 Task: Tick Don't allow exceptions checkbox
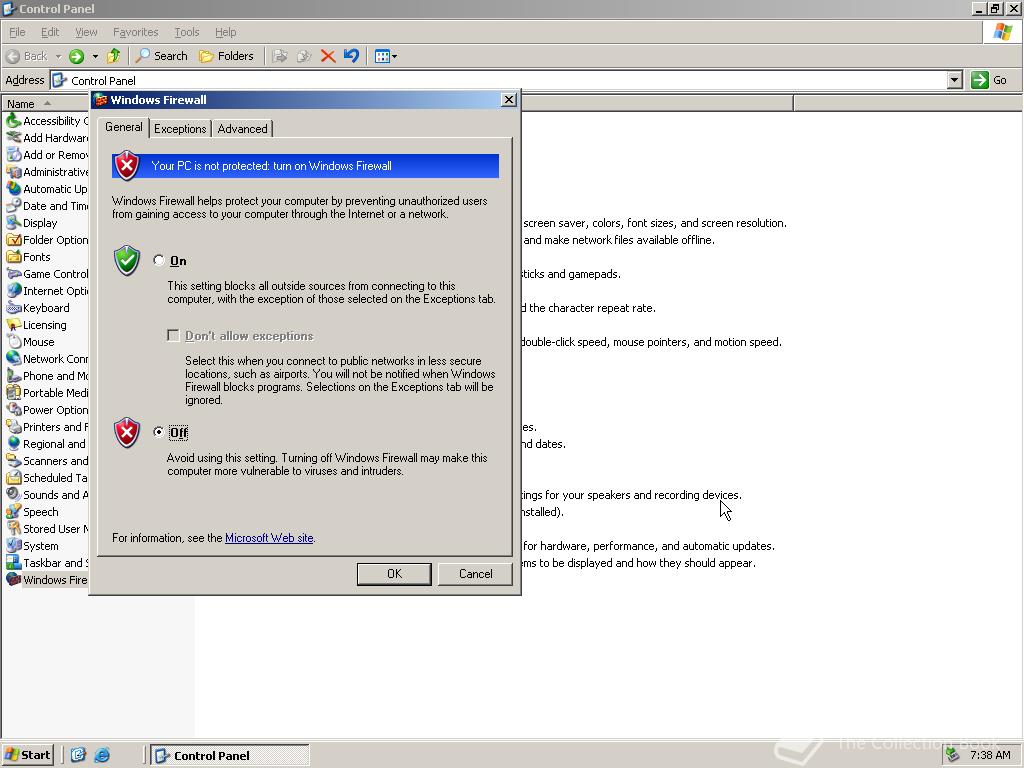coord(173,336)
